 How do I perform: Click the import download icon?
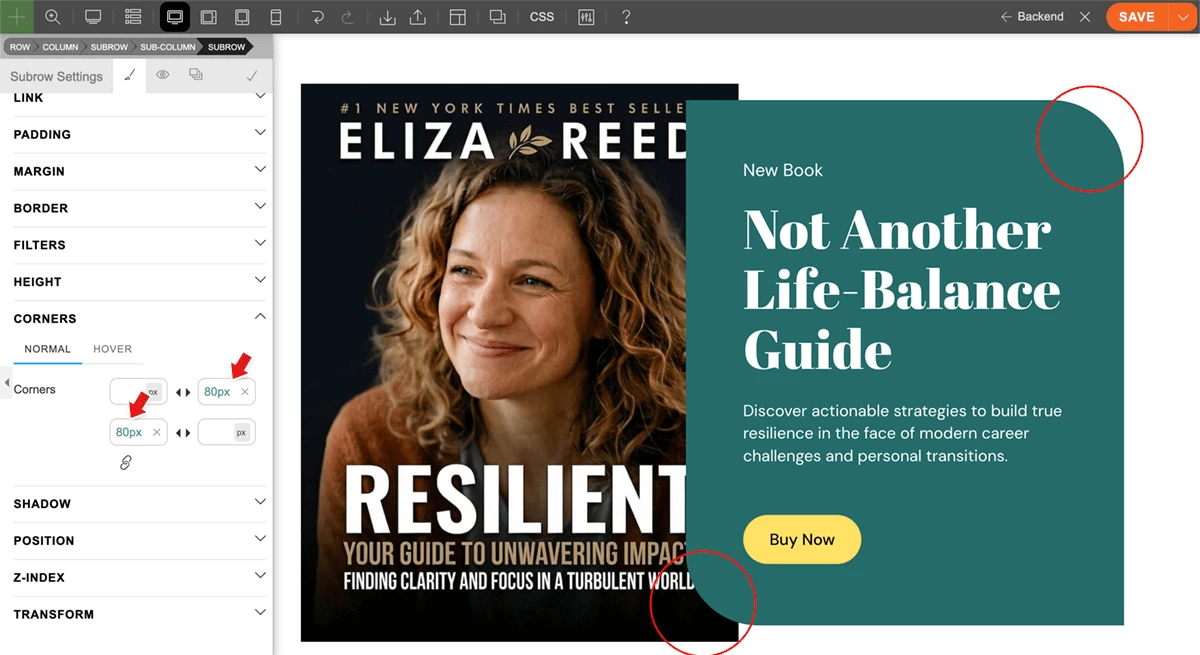pos(388,17)
